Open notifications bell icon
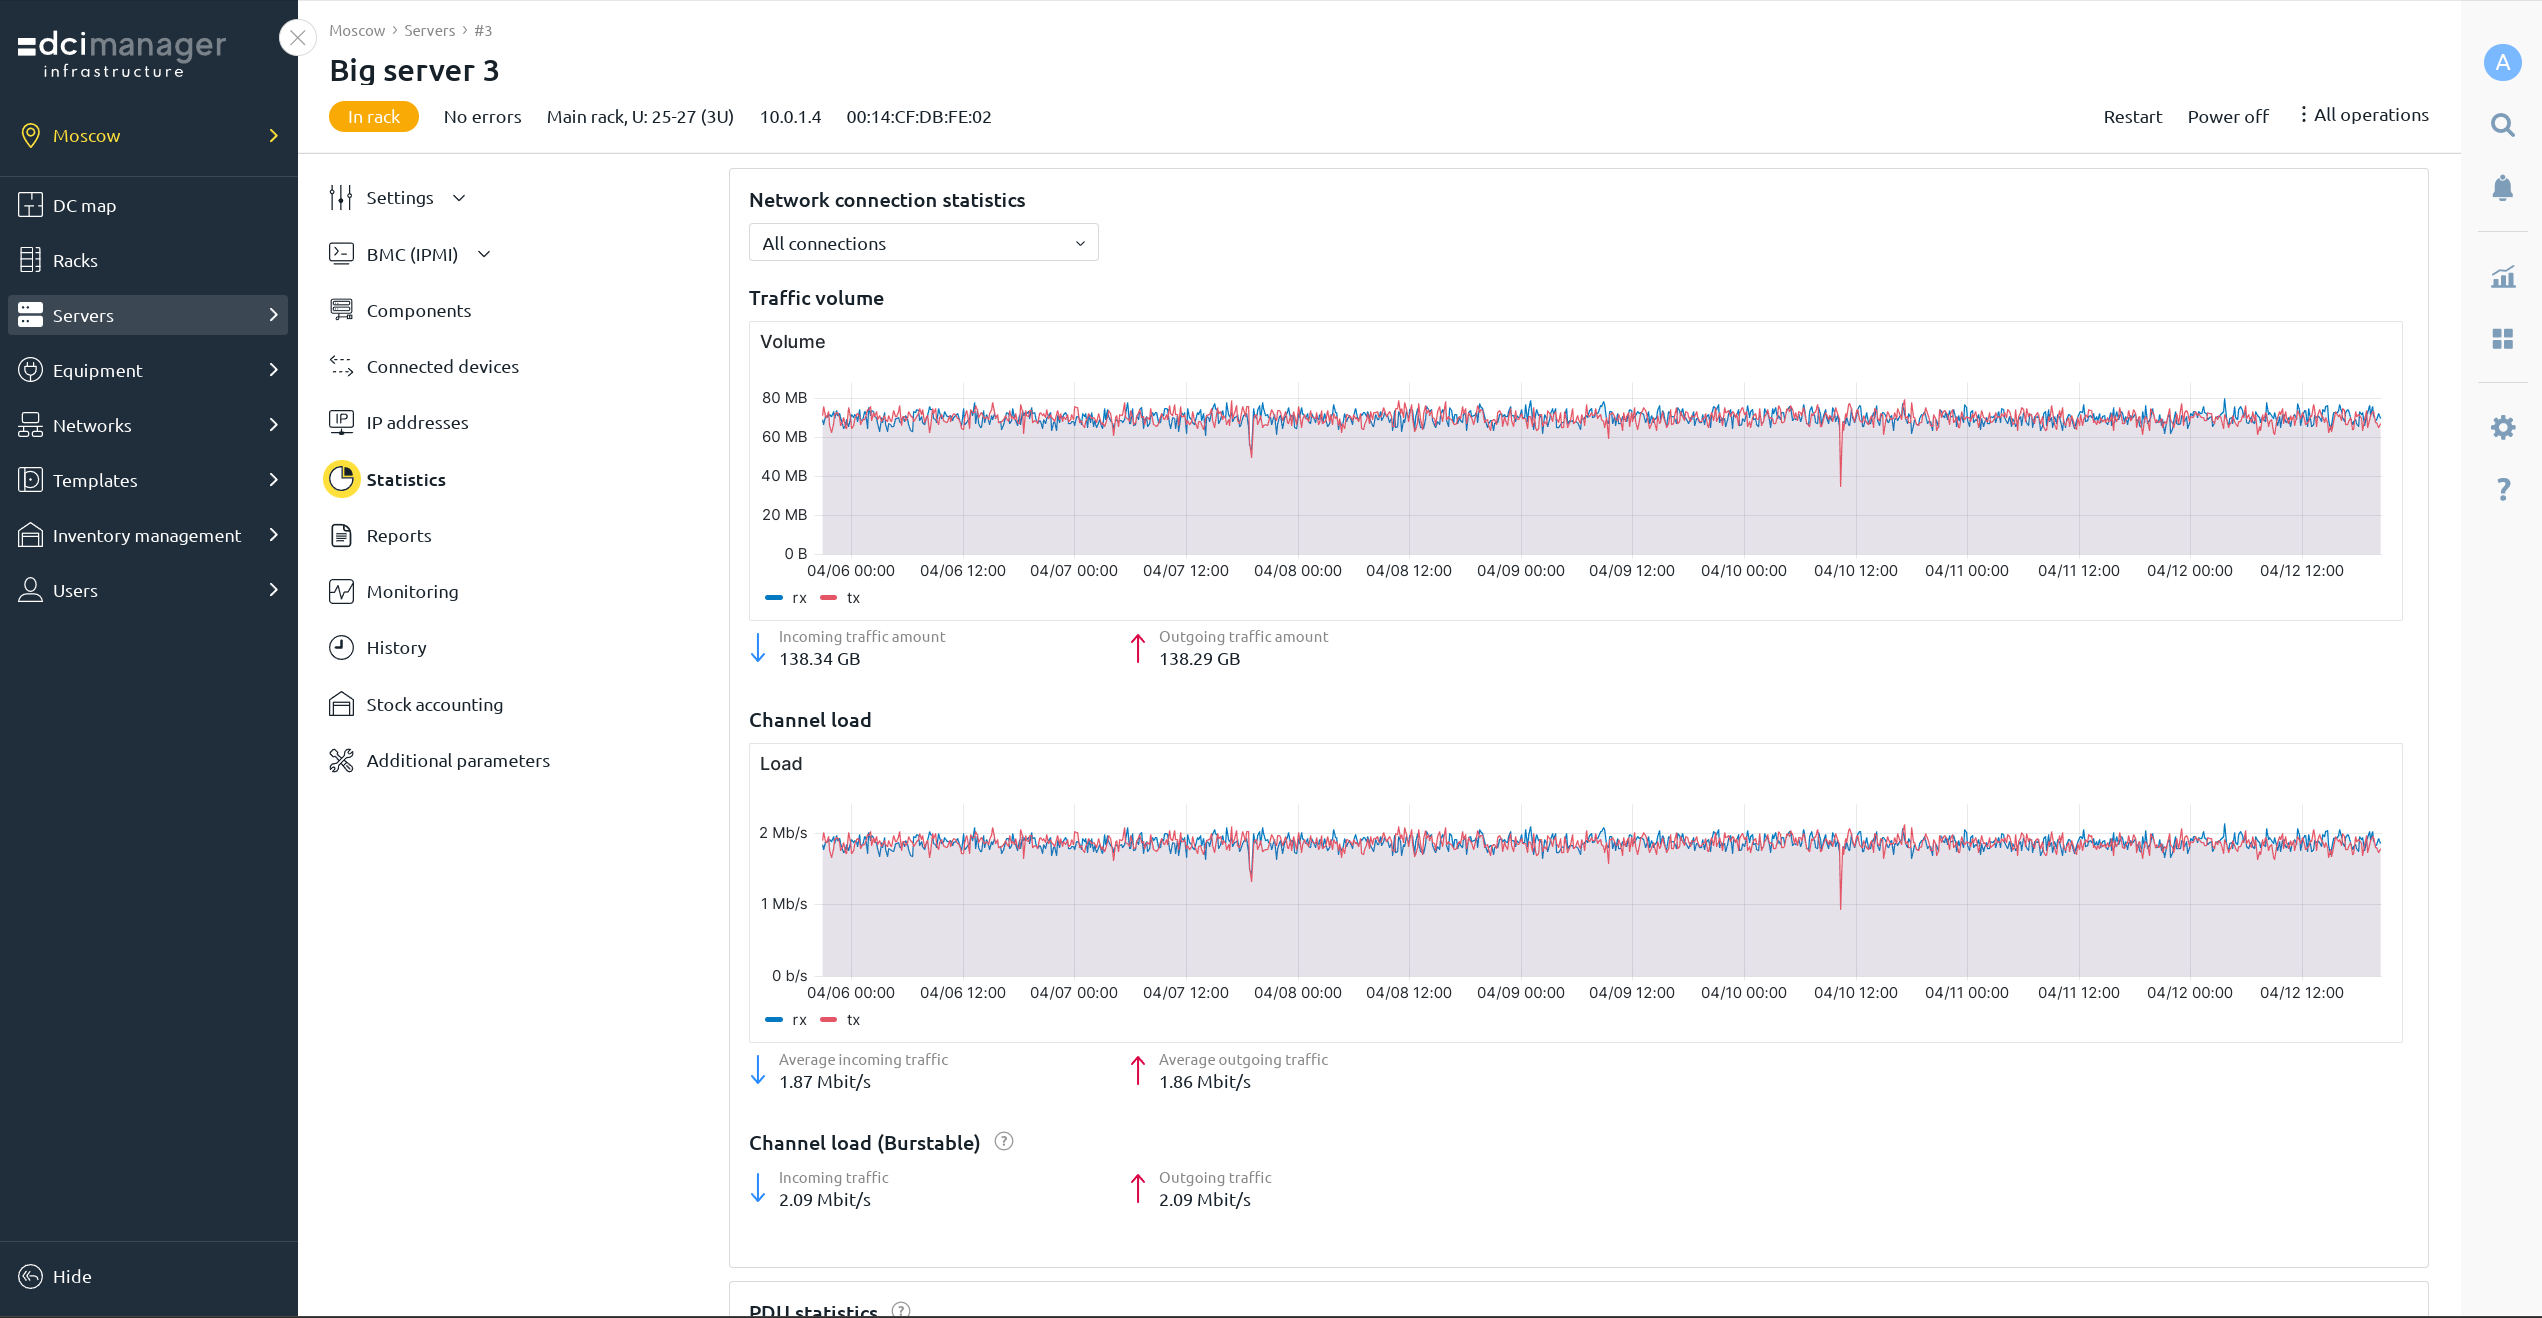The width and height of the screenshot is (2542, 1318). click(2502, 188)
